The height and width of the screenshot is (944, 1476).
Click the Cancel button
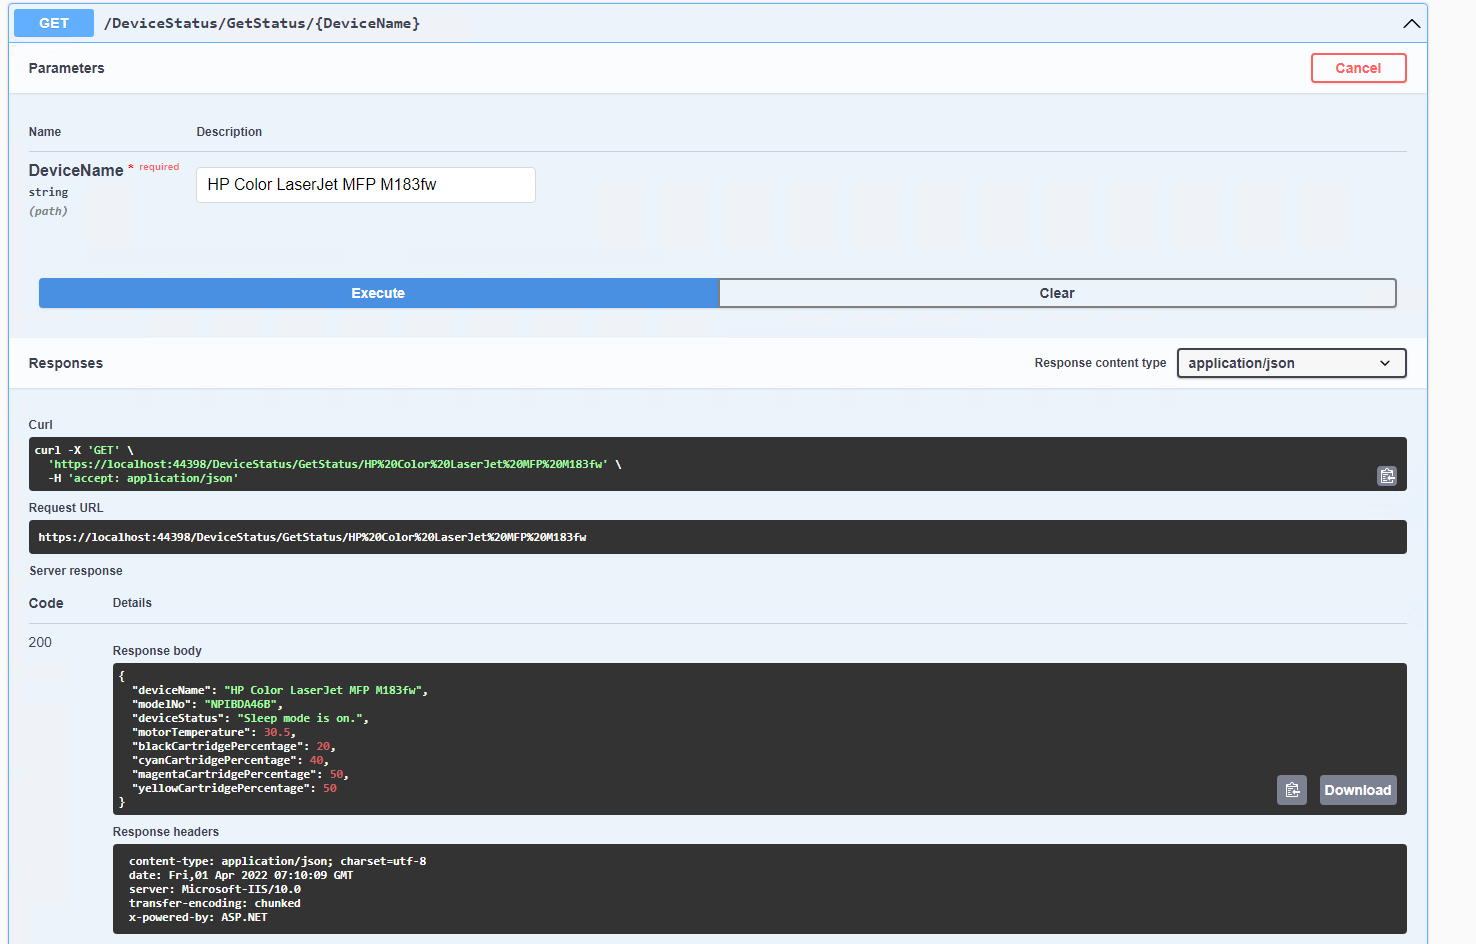[1358, 68]
